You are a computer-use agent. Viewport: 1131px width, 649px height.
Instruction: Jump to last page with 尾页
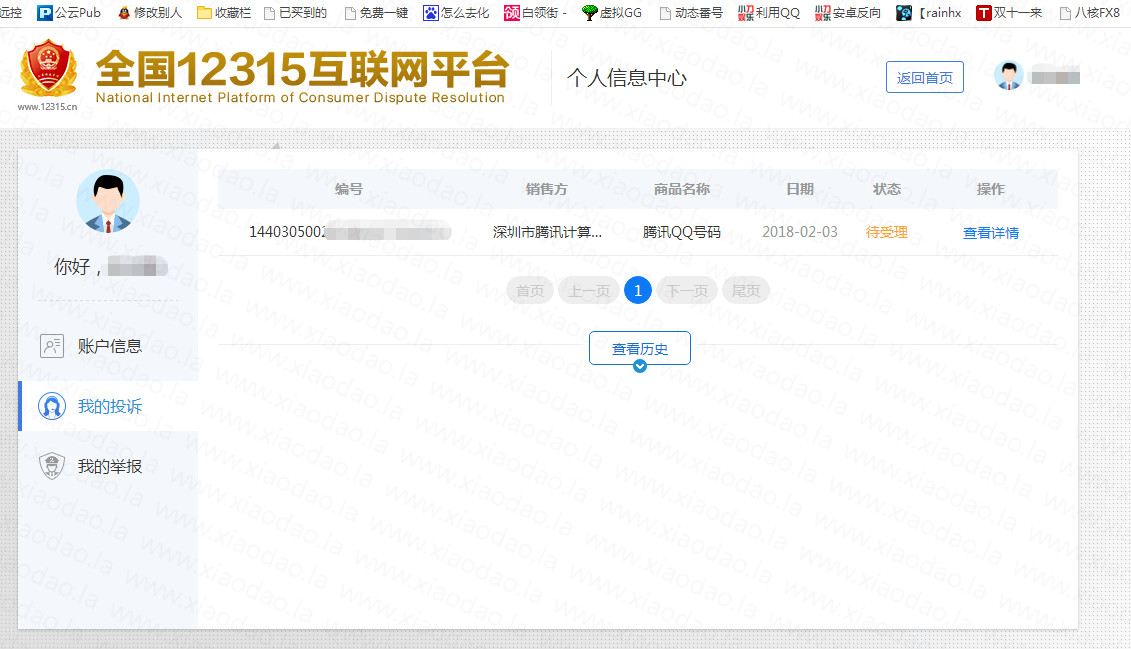[746, 291]
